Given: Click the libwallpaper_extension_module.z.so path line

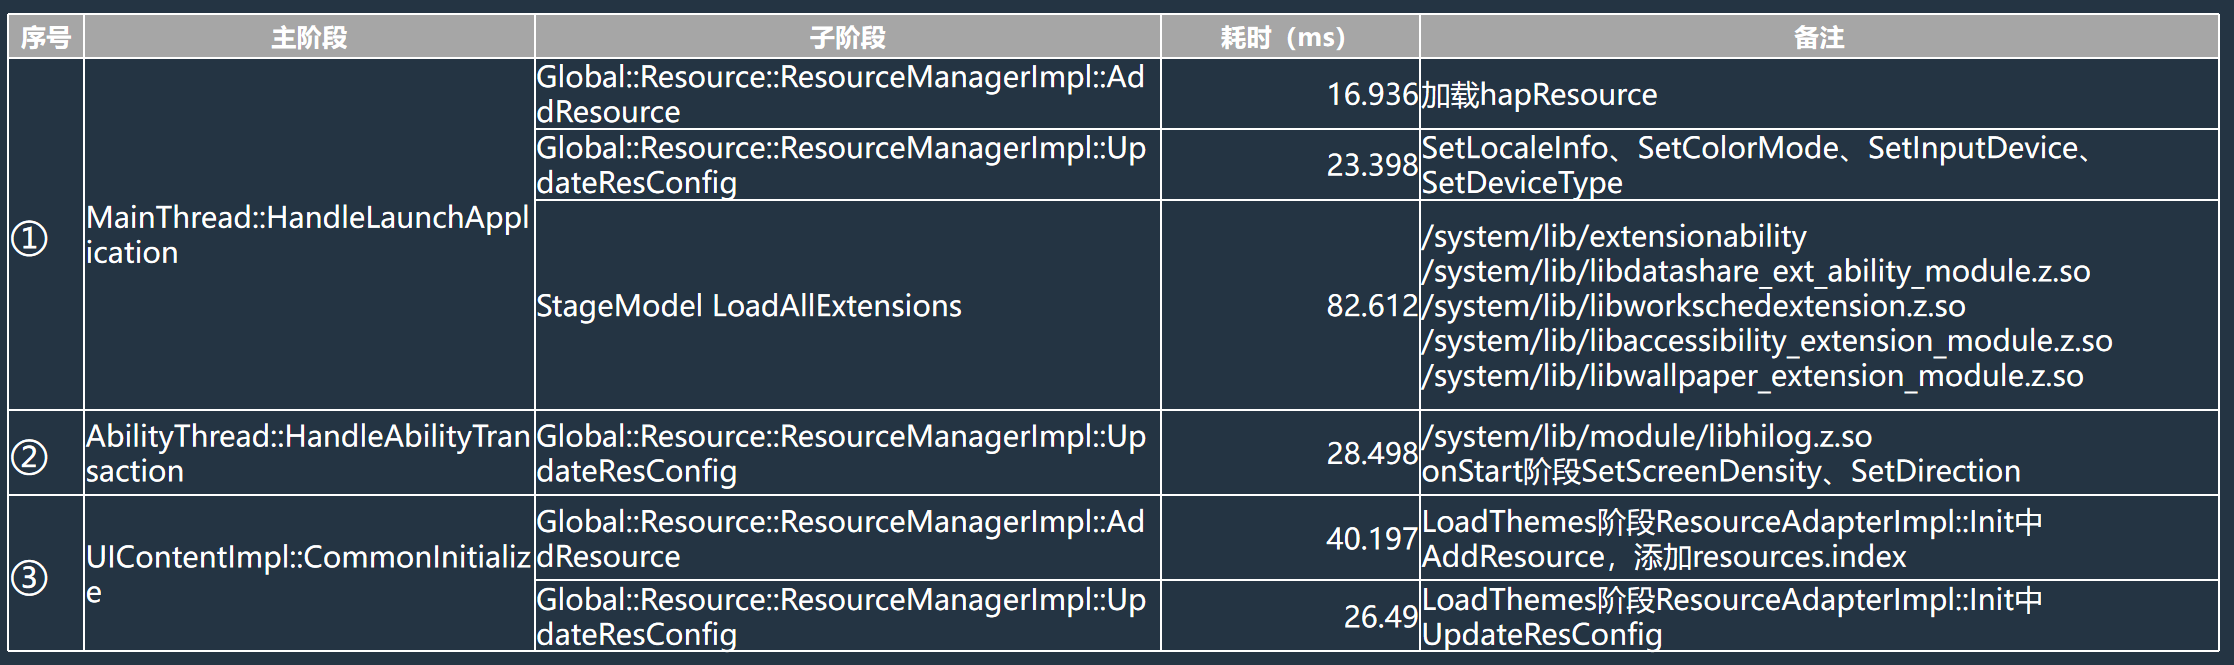Looking at the screenshot, I should coord(1752,377).
